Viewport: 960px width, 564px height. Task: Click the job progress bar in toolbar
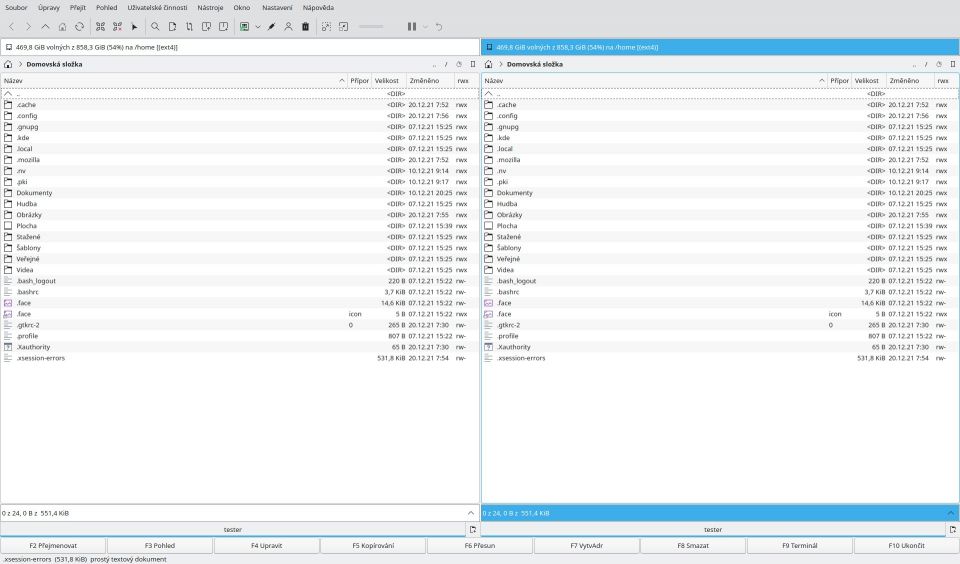[x=371, y=27]
